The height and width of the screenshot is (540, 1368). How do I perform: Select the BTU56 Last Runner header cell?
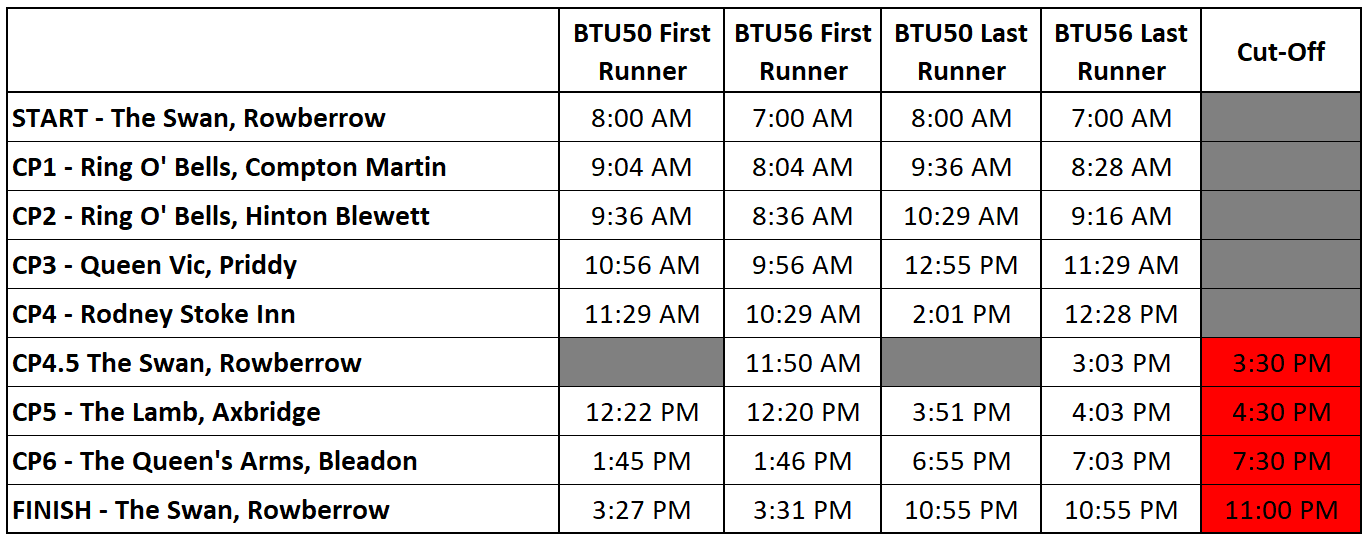tap(1121, 52)
